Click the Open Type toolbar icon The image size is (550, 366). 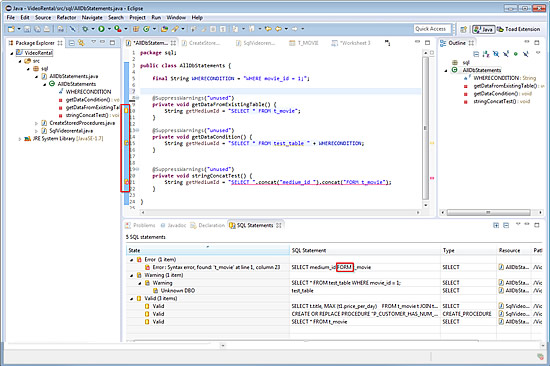pos(164,29)
